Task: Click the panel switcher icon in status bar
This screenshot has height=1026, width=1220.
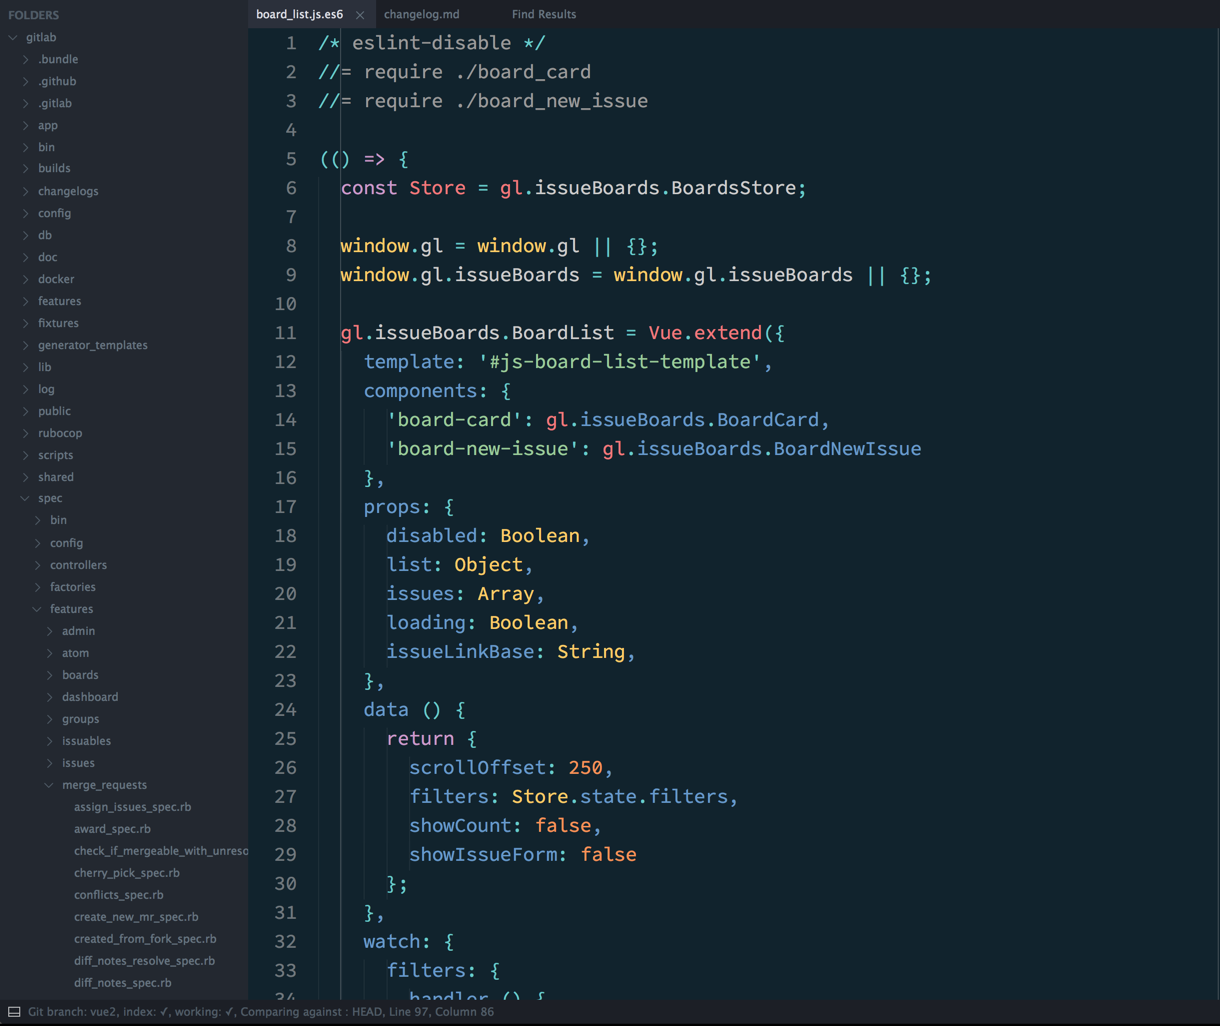Action: point(14,1012)
